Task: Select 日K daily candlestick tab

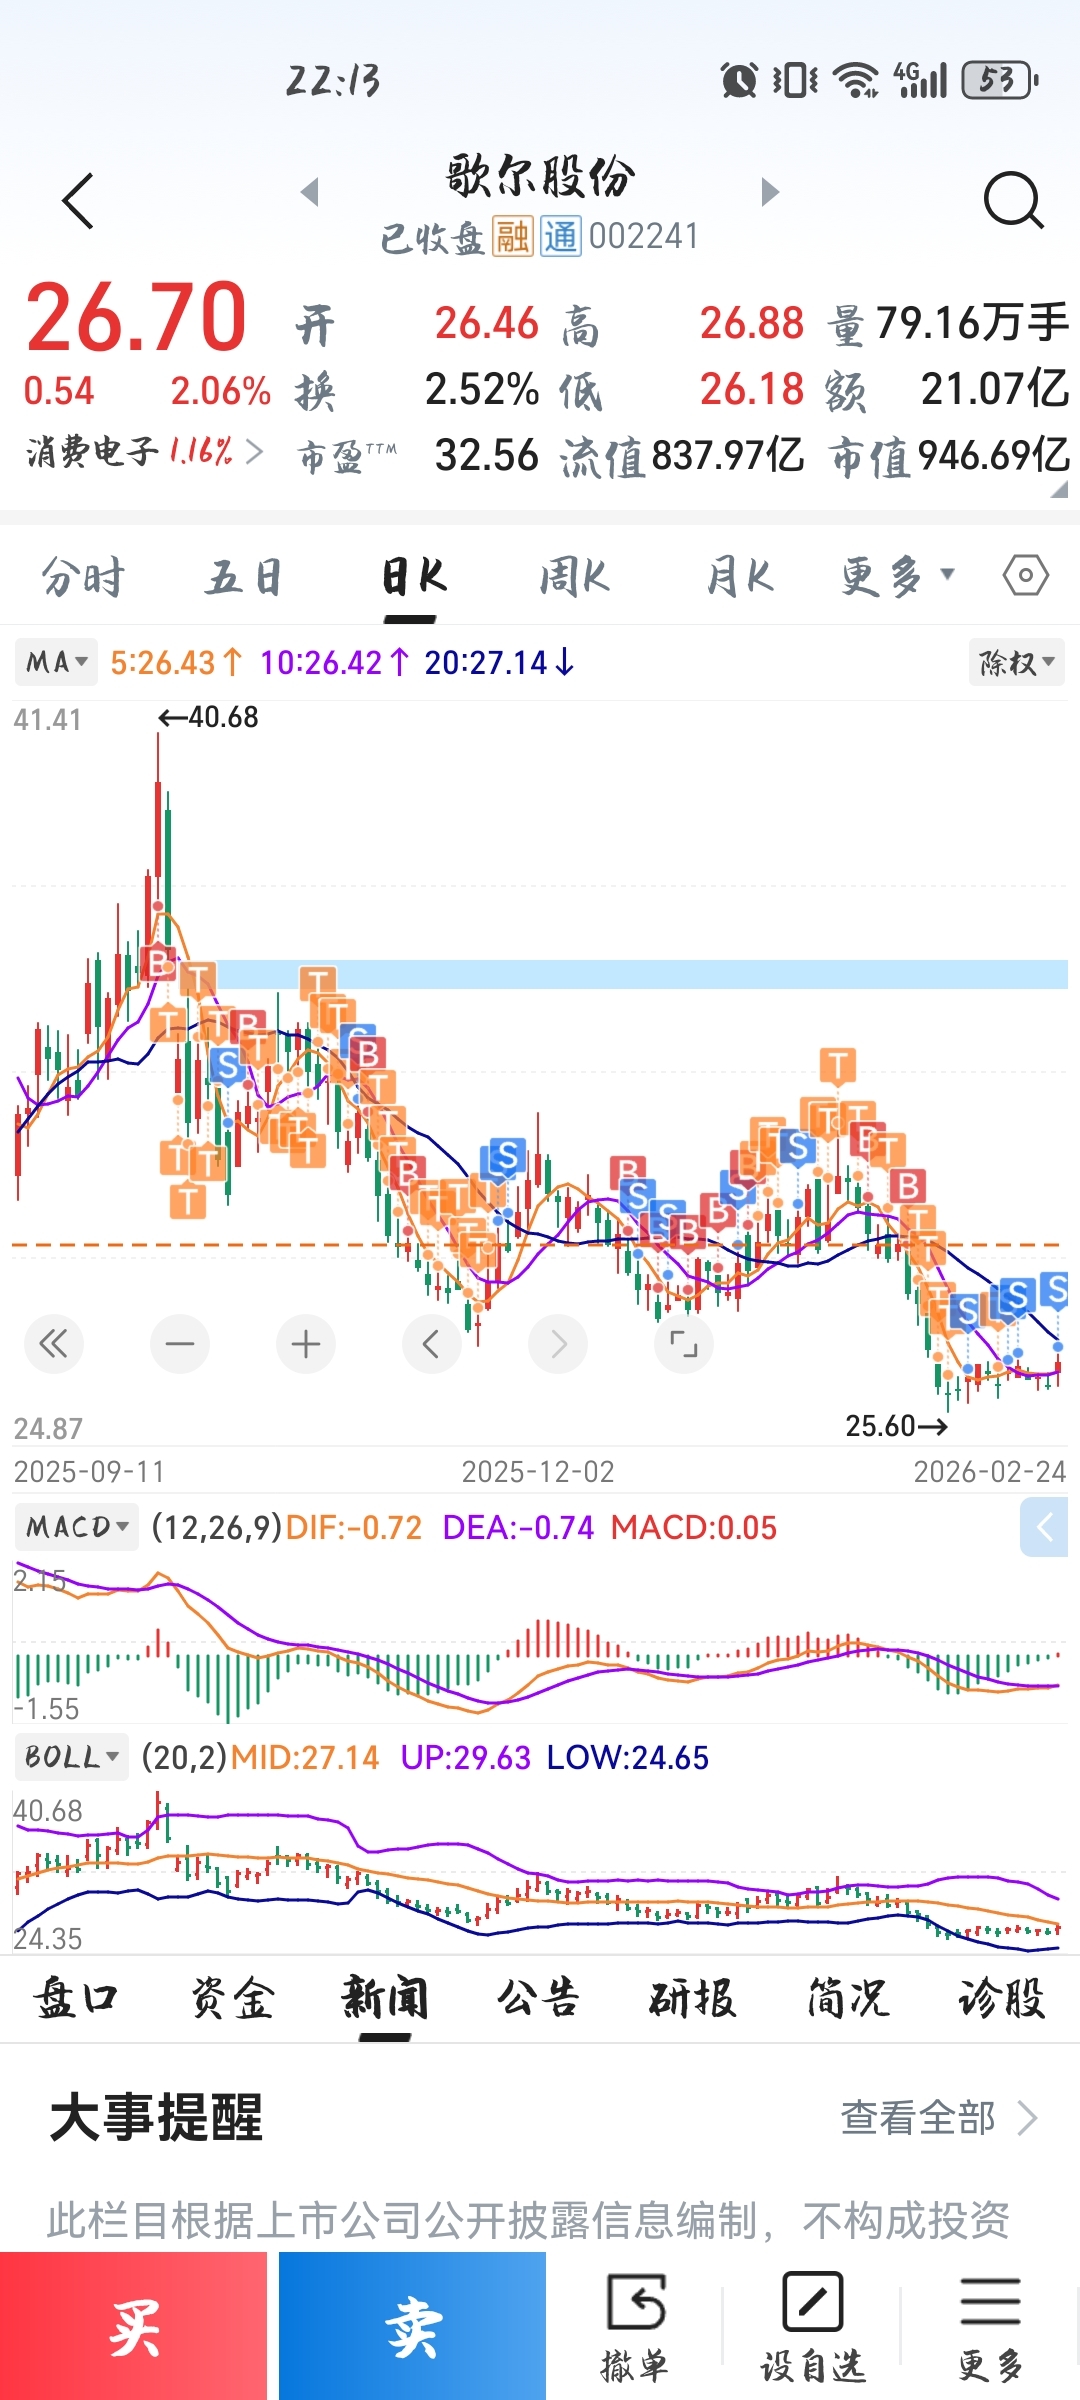Action: tap(413, 577)
